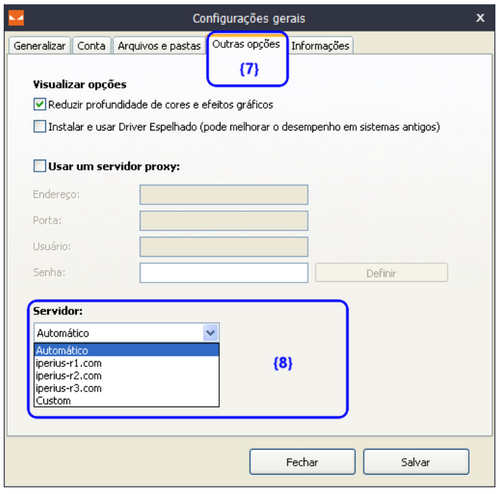Go to the Arquivos e pastas tab
500x494 pixels.
point(159,46)
